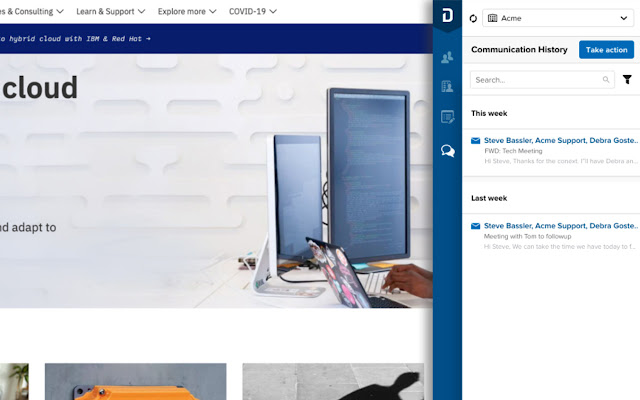This screenshot has width=640, height=400.
Task: Click the filter funnel icon
Action: [627, 80]
